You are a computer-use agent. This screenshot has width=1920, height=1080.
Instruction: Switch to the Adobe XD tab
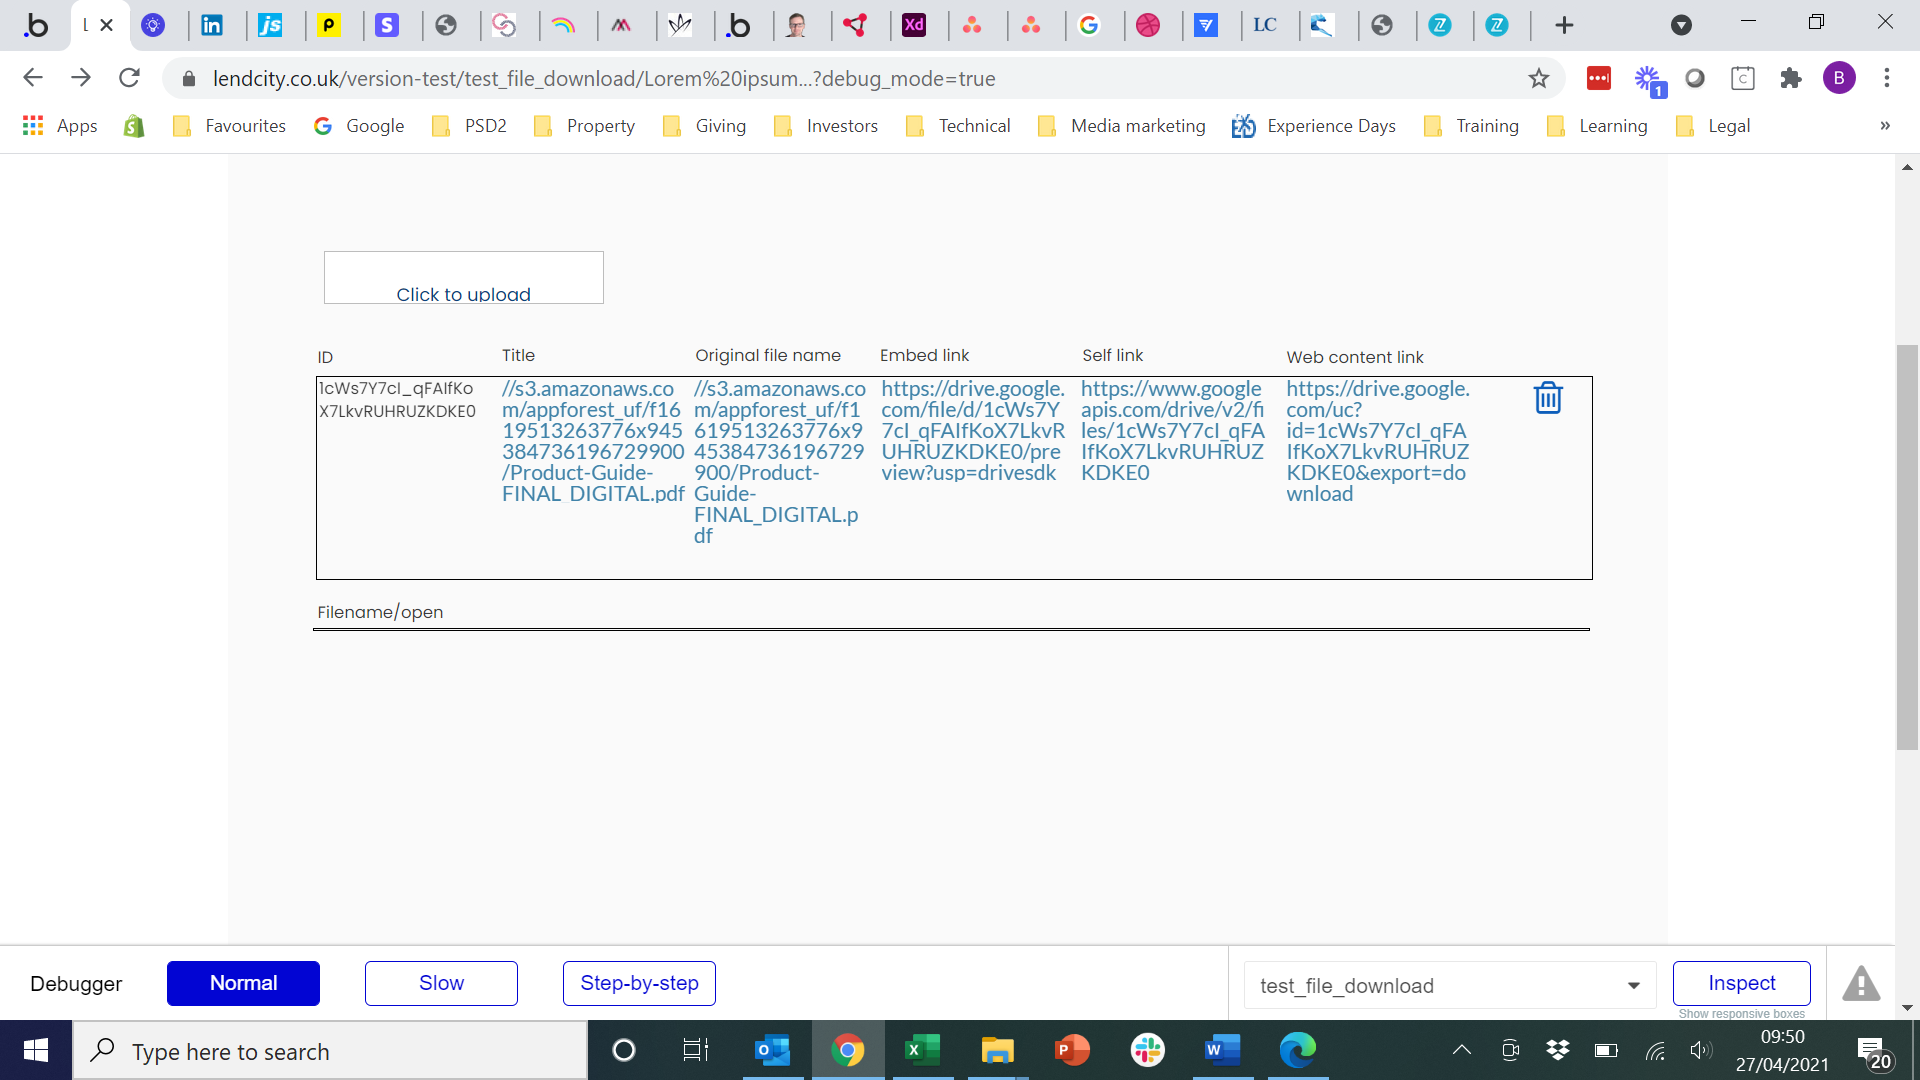pos(913,25)
